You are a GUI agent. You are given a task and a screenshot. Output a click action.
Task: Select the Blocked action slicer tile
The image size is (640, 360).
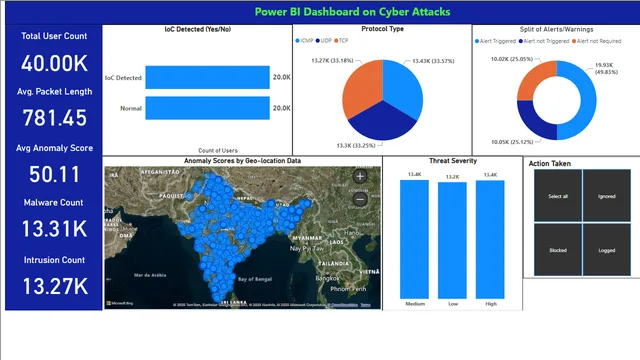point(558,250)
